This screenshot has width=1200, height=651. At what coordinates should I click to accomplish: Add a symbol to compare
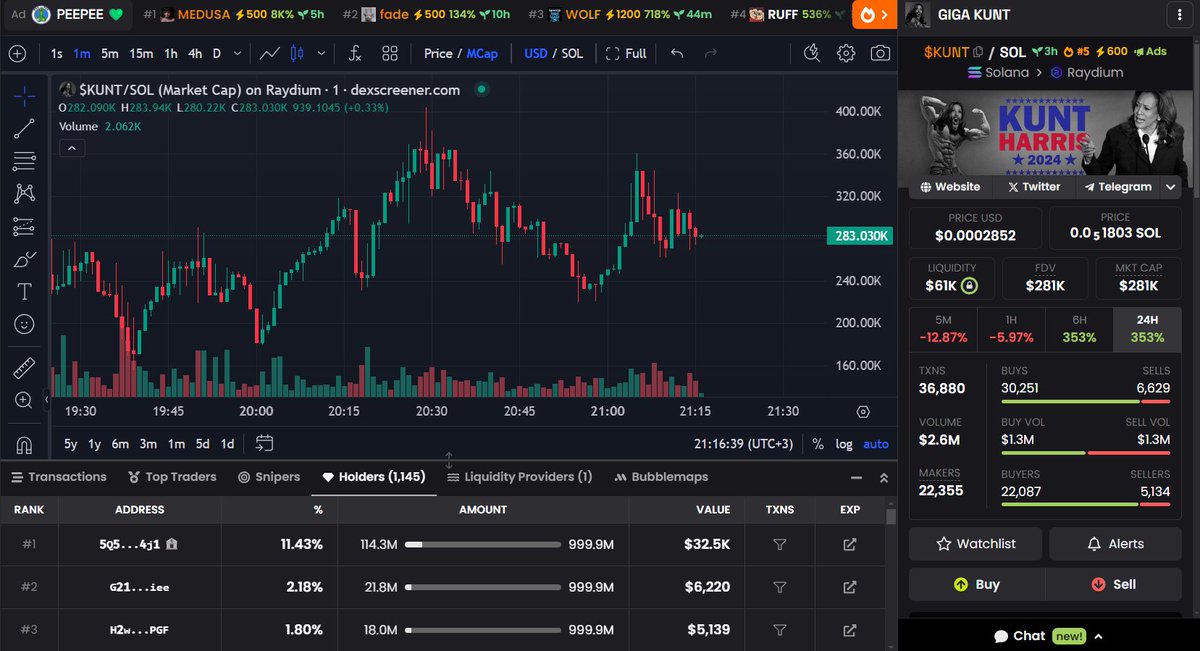pos(17,53)
